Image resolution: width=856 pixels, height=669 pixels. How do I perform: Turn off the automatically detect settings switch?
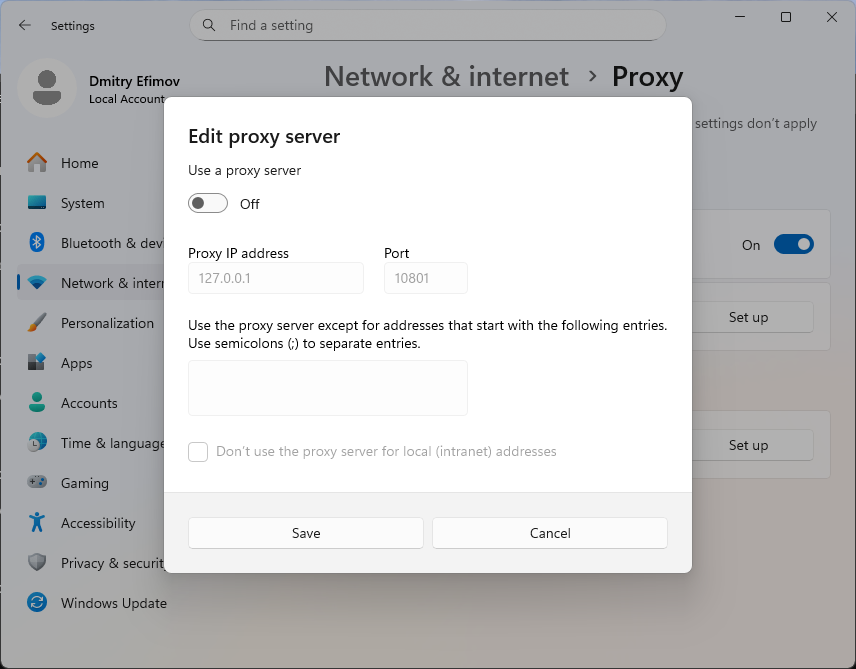pyautogui.click(x=793, y=245)
